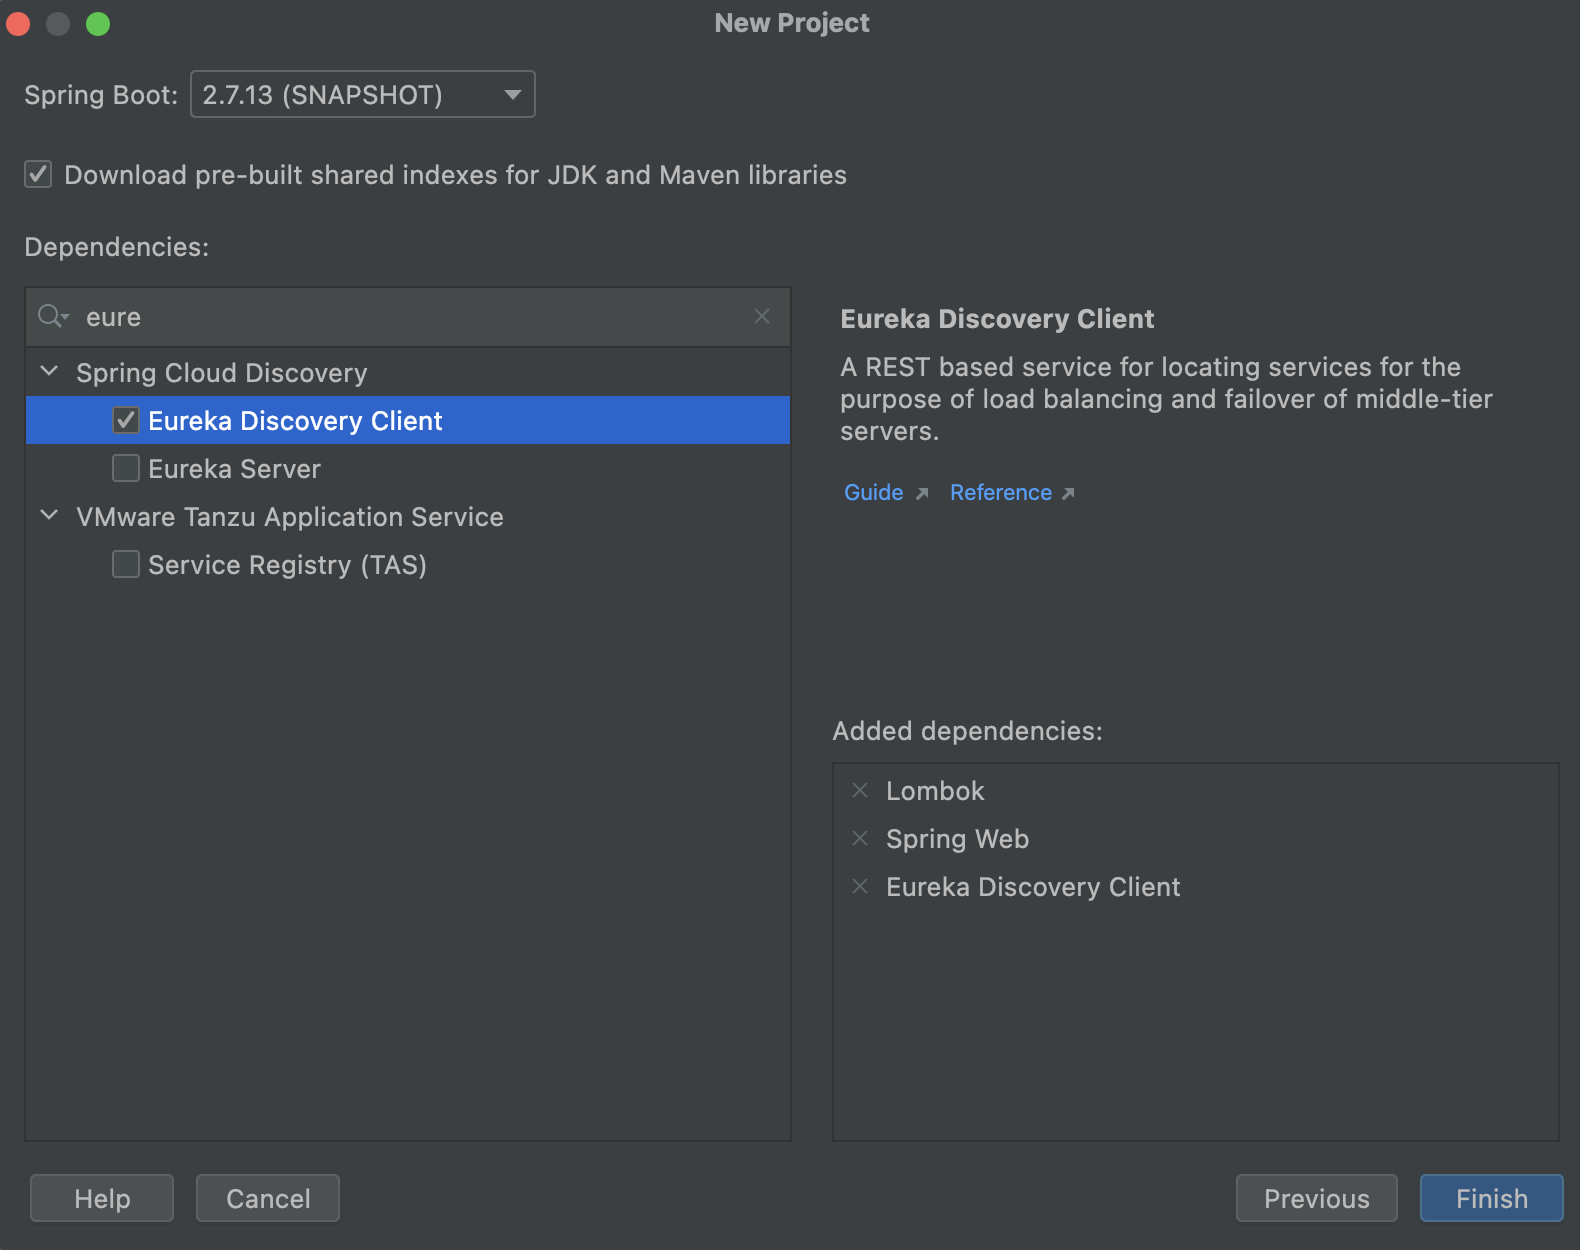The image size is (1580, 1250).
Task: Collapse the VMware Tanzu Application Service group
Action: pyautogui.click(x=49, y=515)
